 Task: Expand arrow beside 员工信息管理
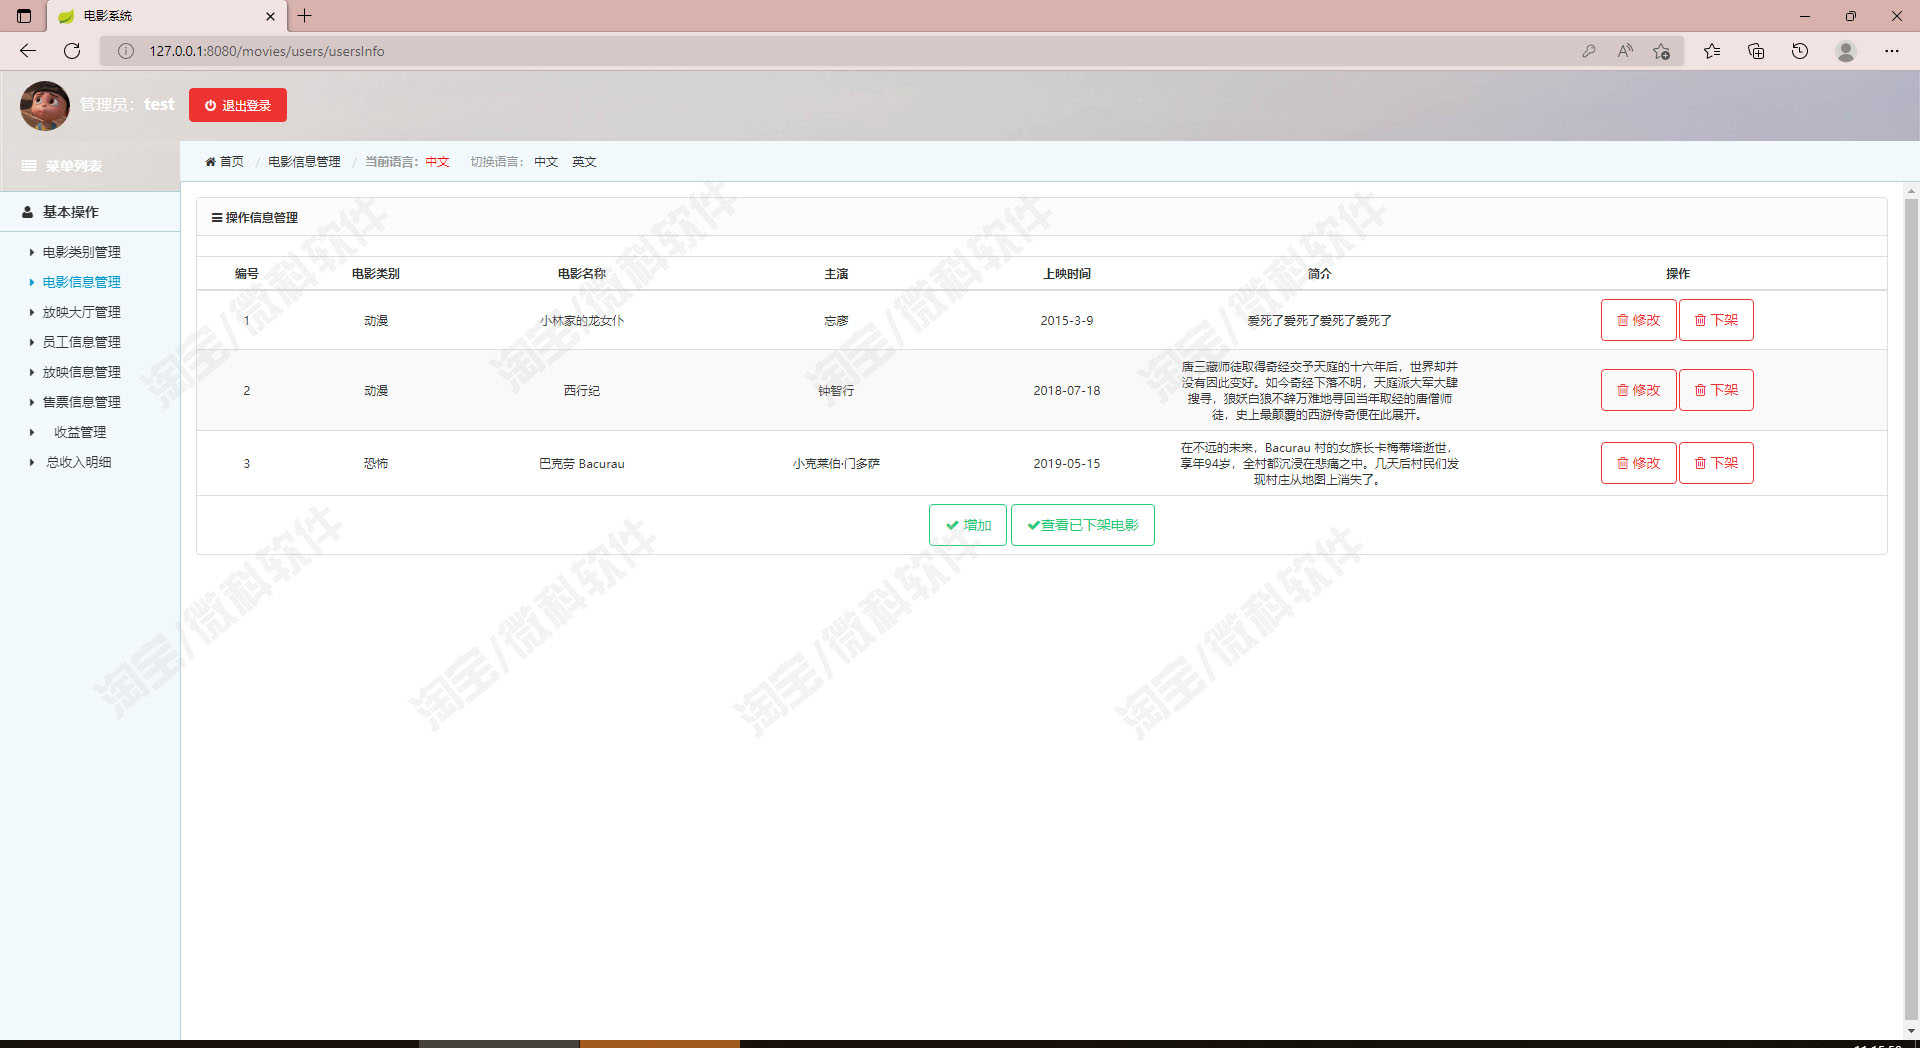[31, 342]
